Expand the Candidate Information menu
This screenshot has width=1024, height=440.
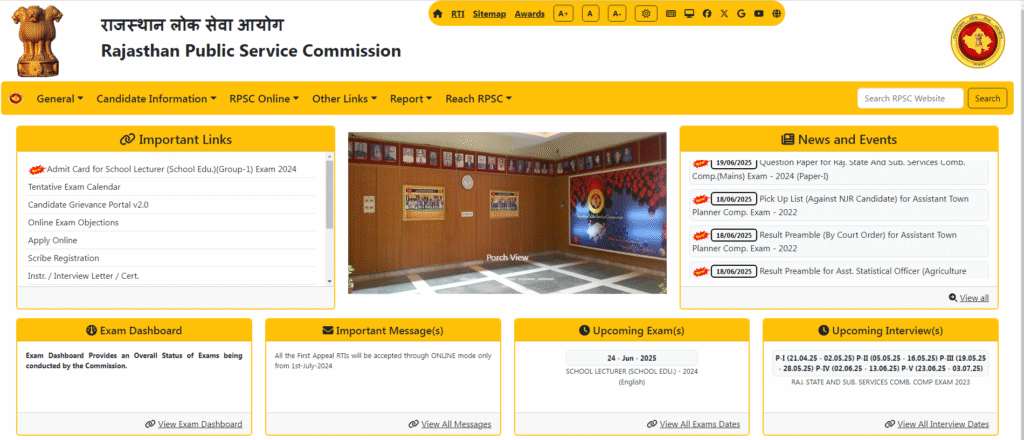(x=156, y=99)
